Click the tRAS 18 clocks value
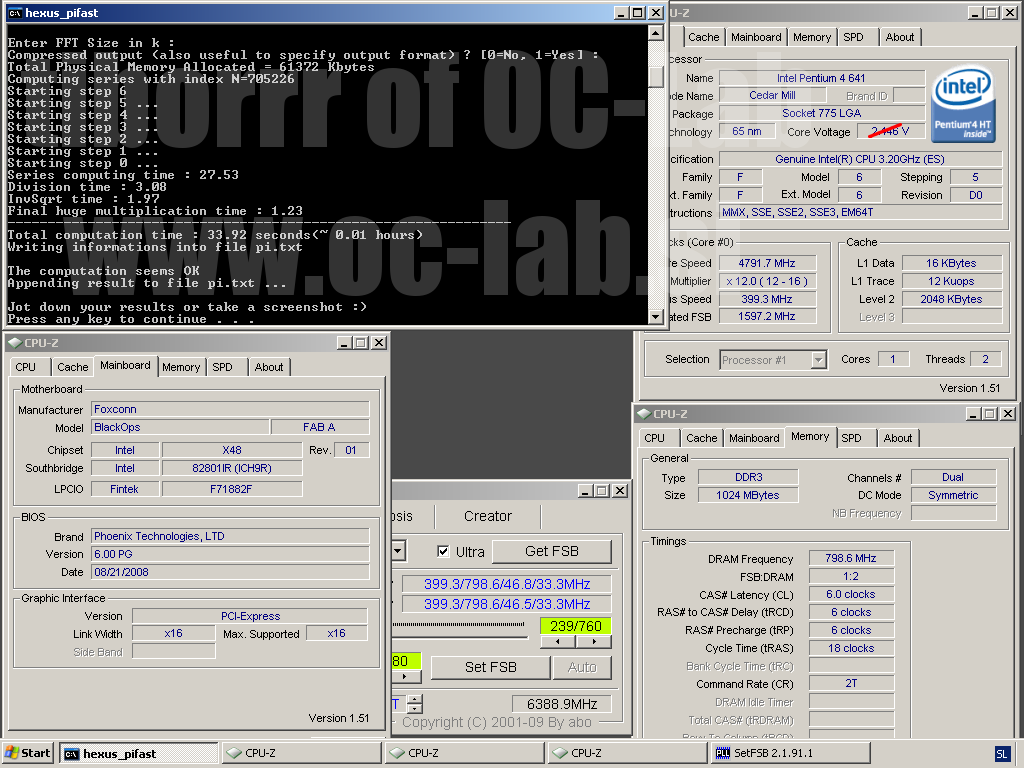This screenshot has width=1024, height=768. [x=851, y=648]
